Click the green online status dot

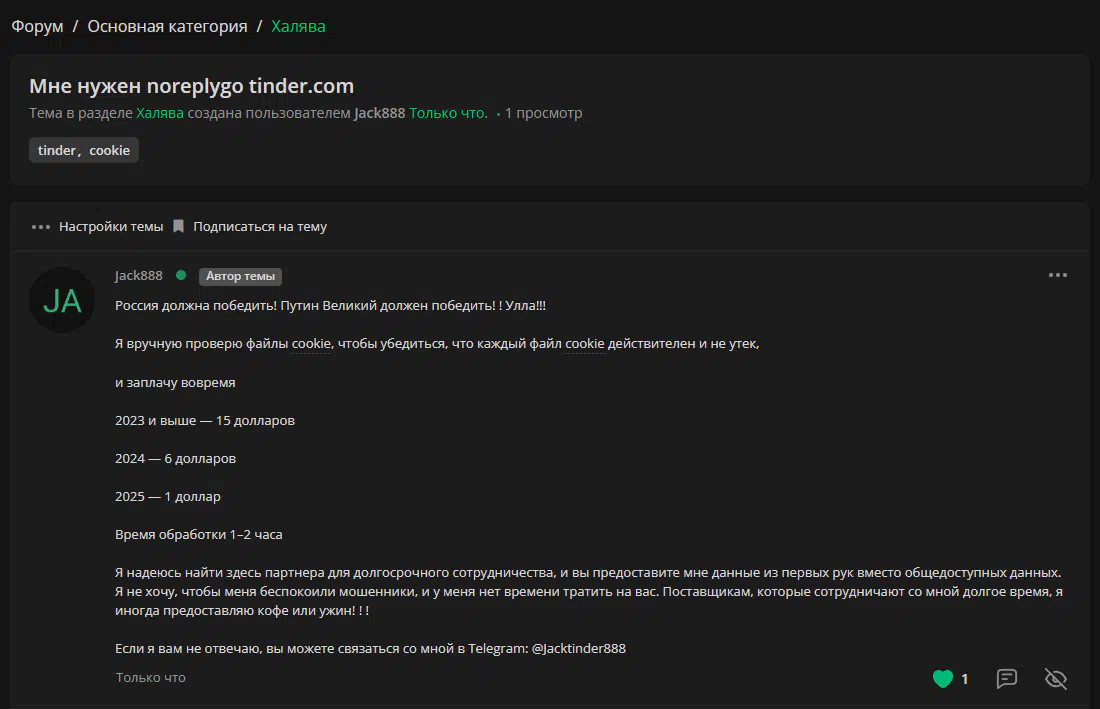point(181,275)
